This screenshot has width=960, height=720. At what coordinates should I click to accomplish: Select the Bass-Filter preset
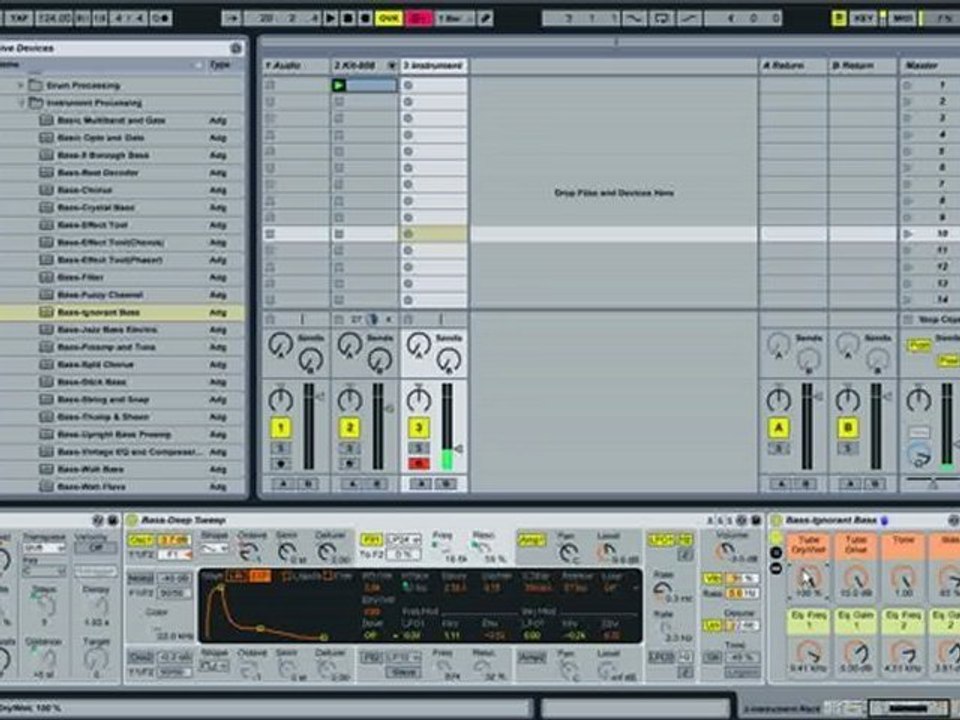click(x=81, y=277)
